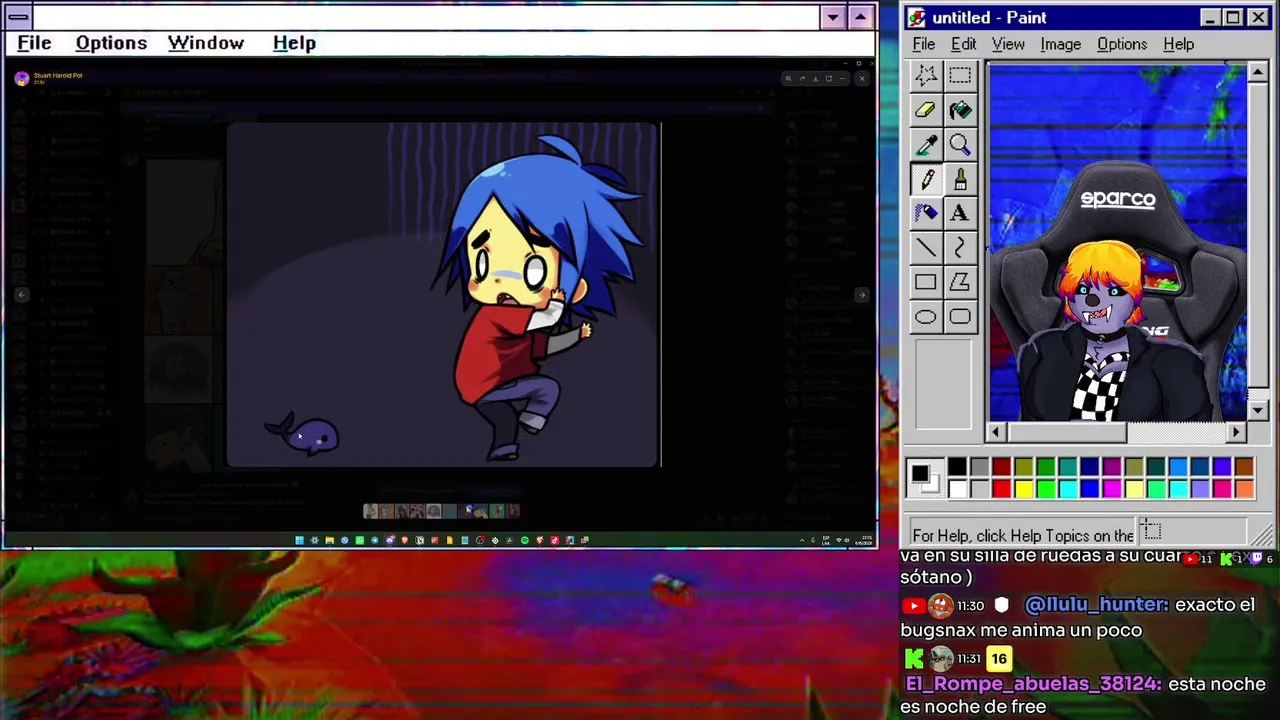The image size is (1280, 720).
Task: Choose the Text tool in Paint
Action: pos(960,213)
